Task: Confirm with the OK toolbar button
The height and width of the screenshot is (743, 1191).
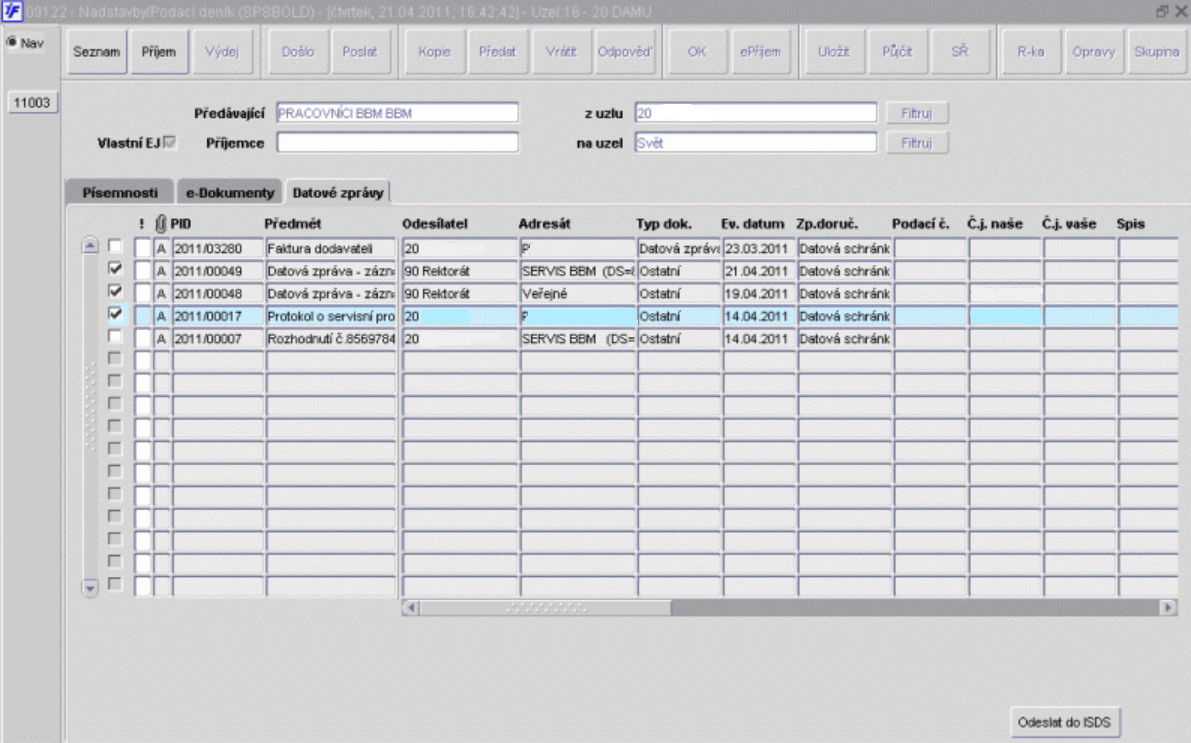Action: tap(697, 52)
